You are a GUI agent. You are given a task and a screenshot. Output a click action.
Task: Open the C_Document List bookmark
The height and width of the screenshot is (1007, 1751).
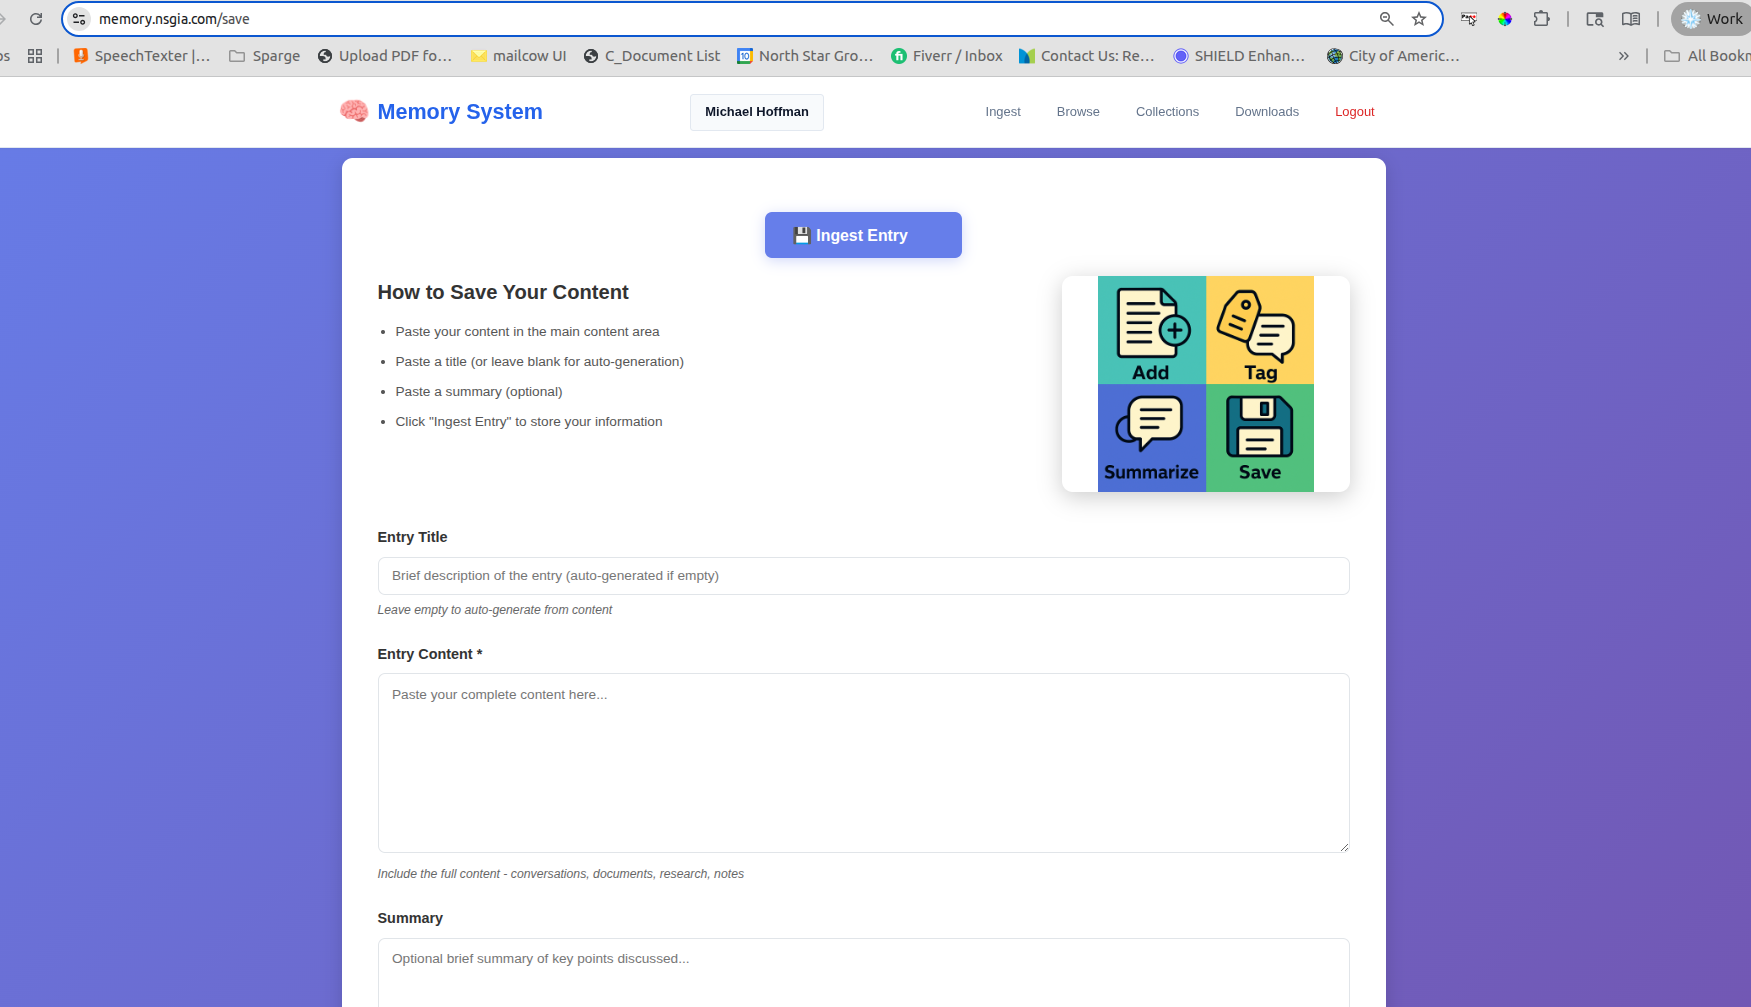[x=652, y=56]
